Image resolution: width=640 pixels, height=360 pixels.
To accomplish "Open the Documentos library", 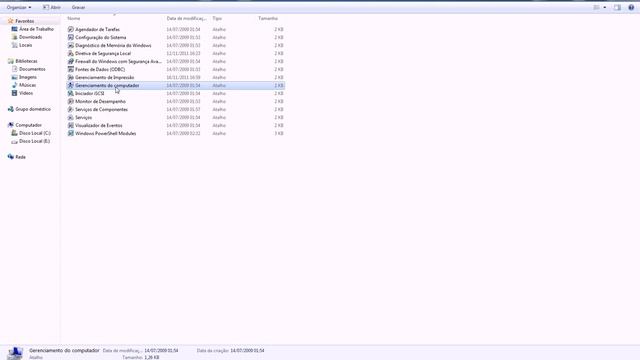I will coord(32,69).
